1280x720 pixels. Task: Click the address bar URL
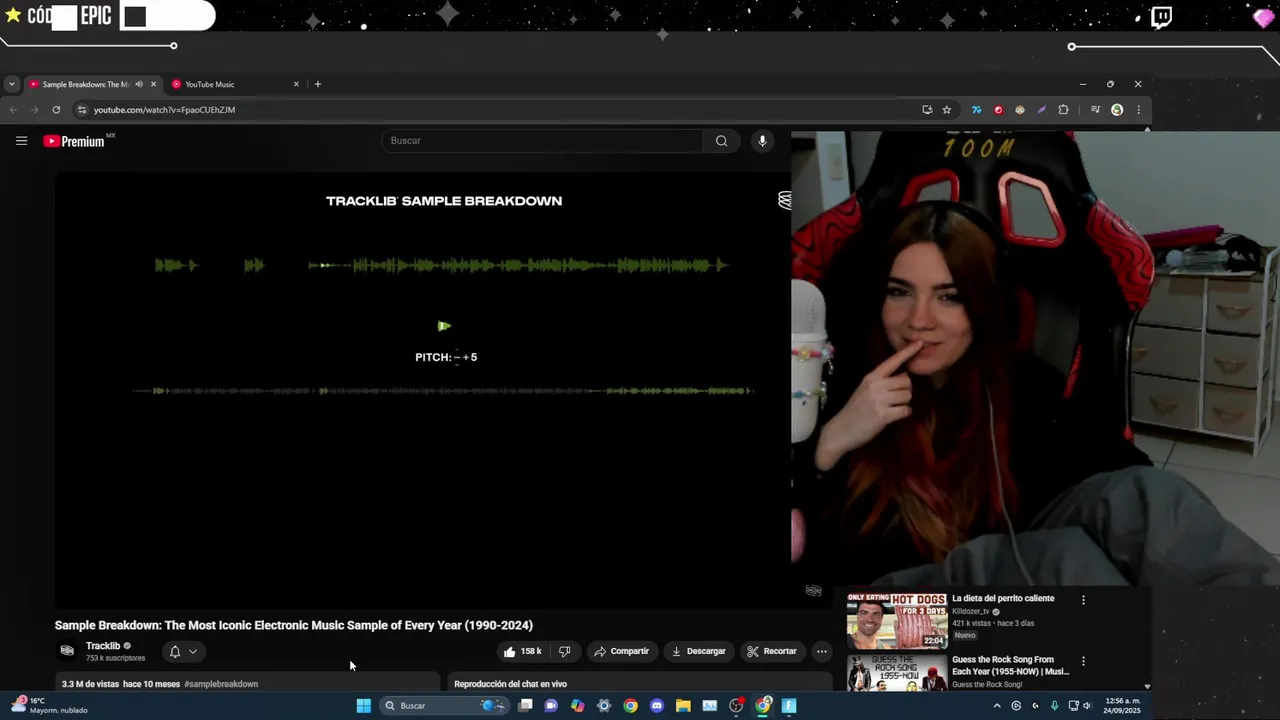pyautogui.click(x=164, y=110)
